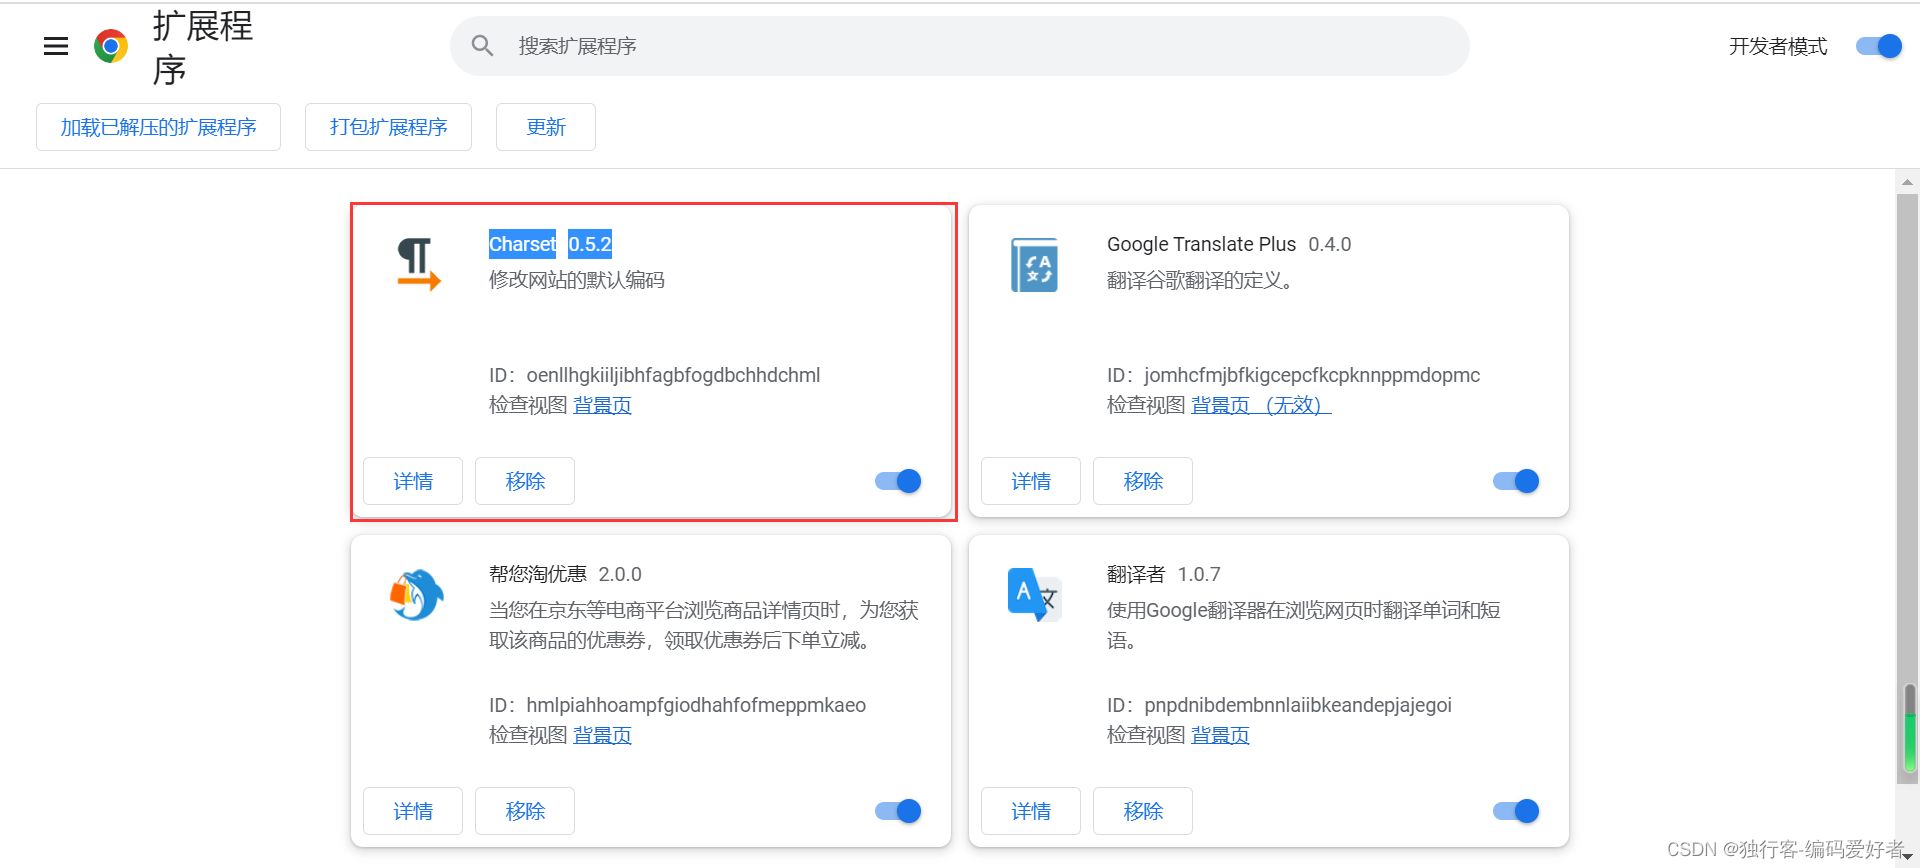Open Charset 背景页 inspect link
Screen dimensions: 1920x868
(602, 405)
